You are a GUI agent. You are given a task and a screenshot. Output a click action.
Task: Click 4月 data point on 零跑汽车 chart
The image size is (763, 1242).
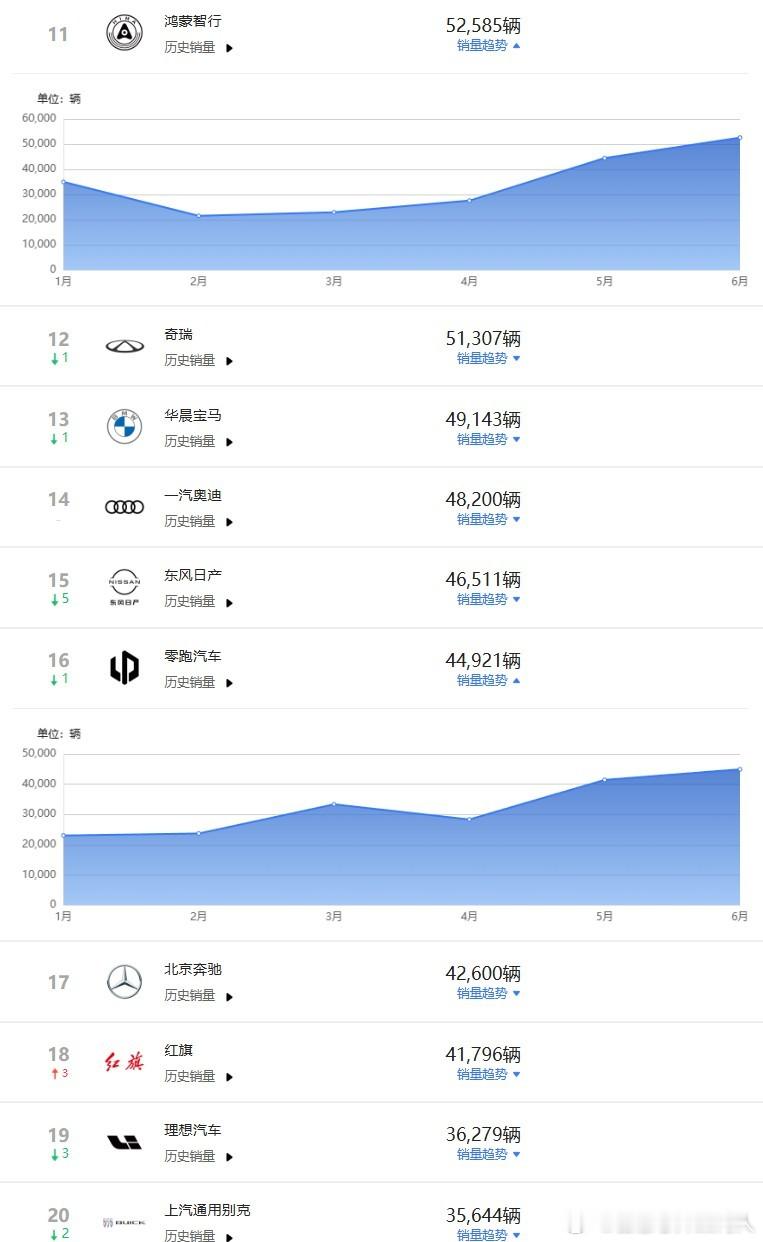tap(469, 819)
